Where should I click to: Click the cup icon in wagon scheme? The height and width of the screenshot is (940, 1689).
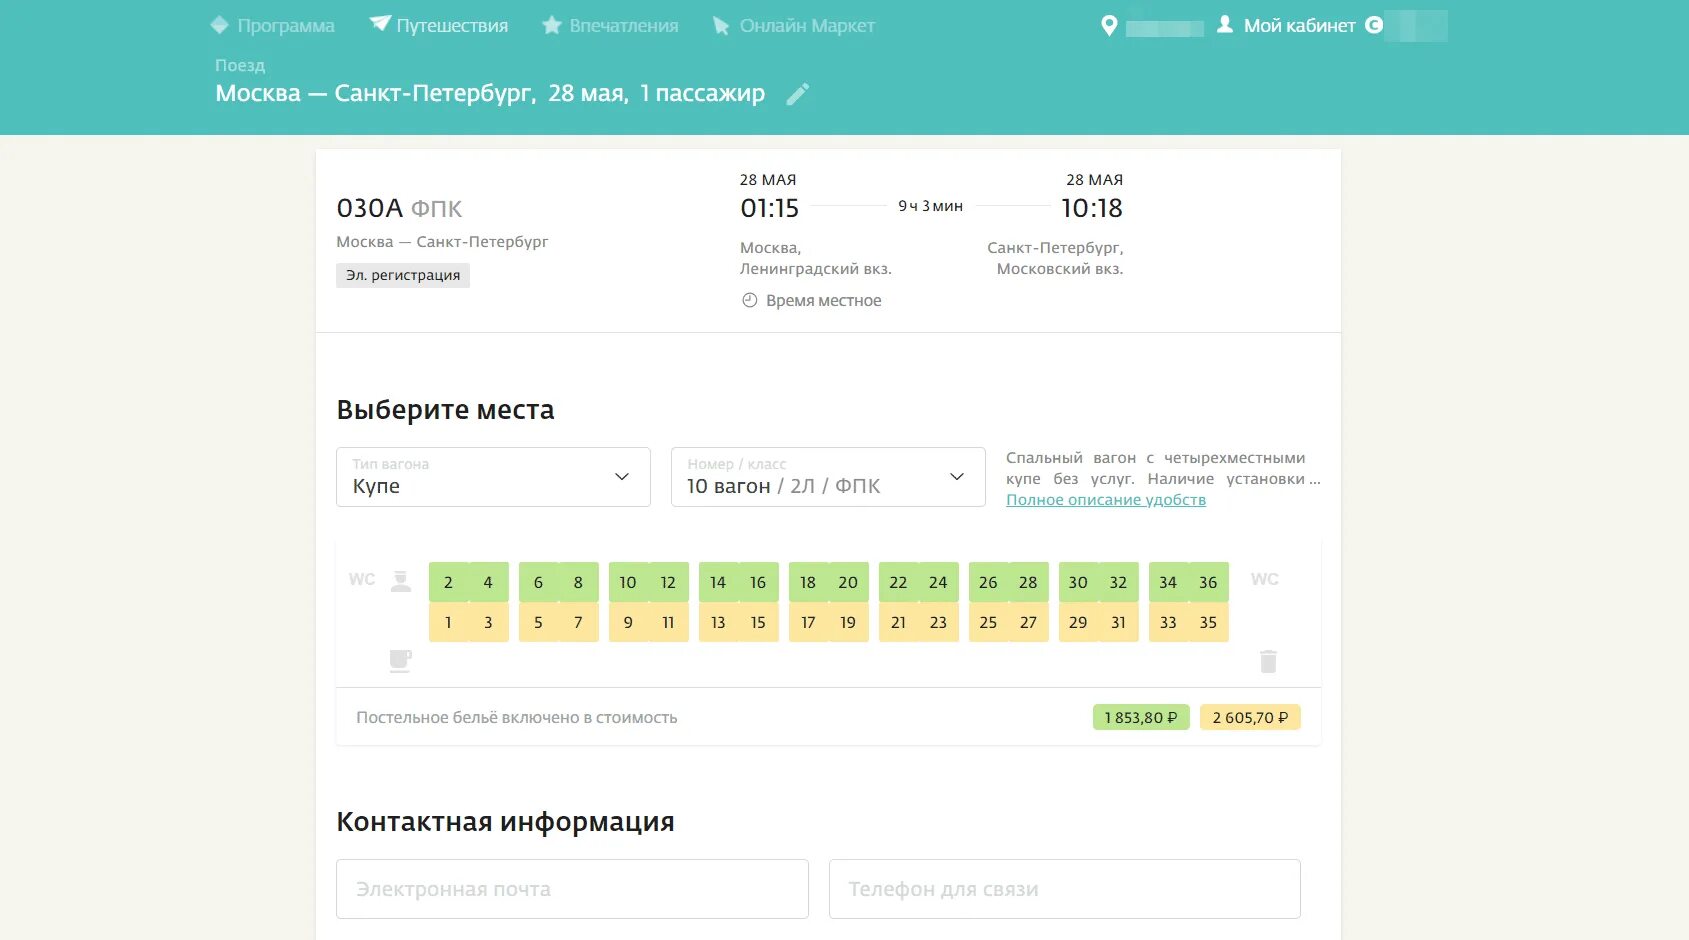400,660
